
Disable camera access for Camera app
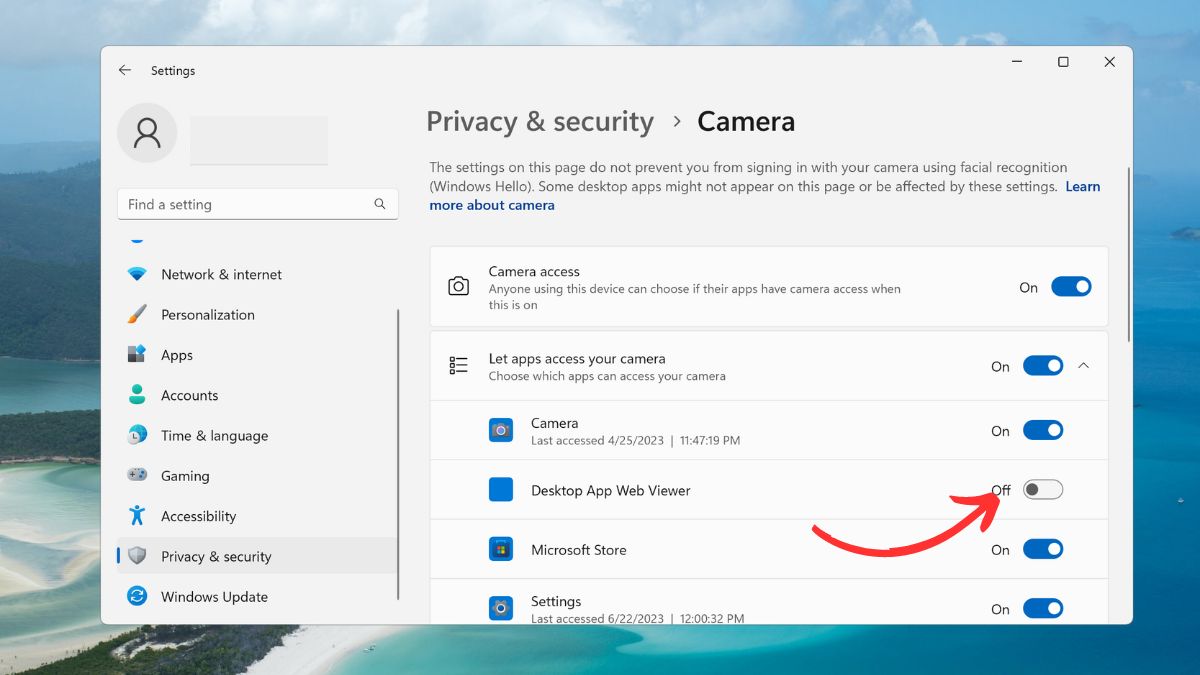click(1043, 431)
